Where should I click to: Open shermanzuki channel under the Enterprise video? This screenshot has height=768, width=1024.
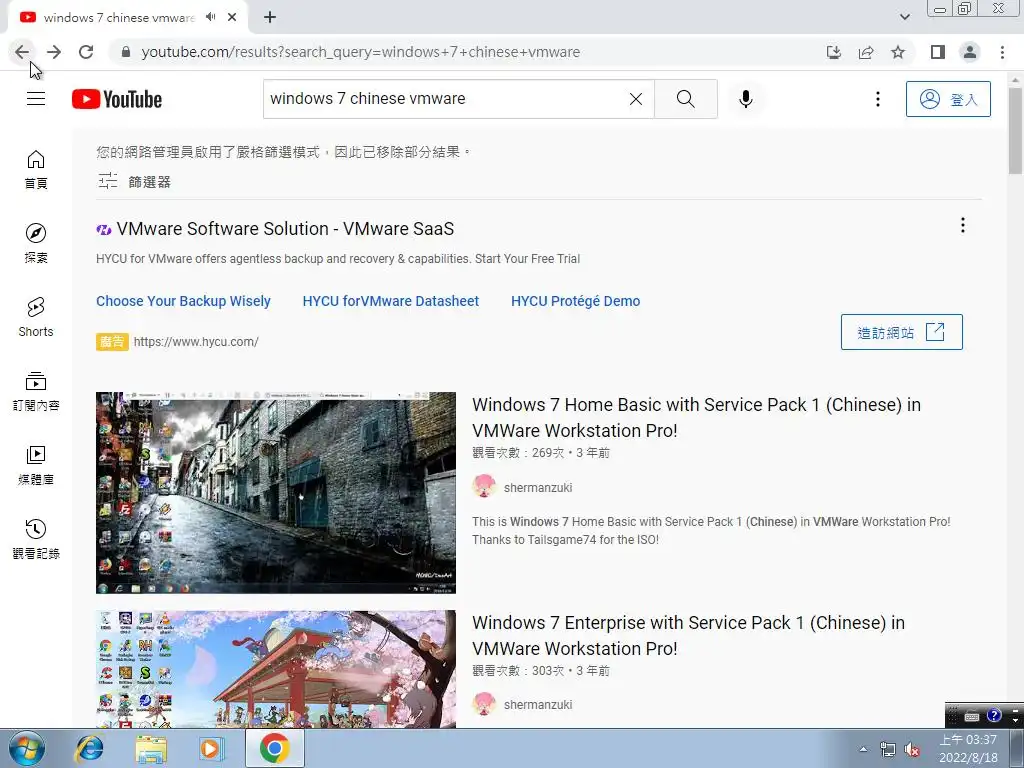click(x=538, y=705)
